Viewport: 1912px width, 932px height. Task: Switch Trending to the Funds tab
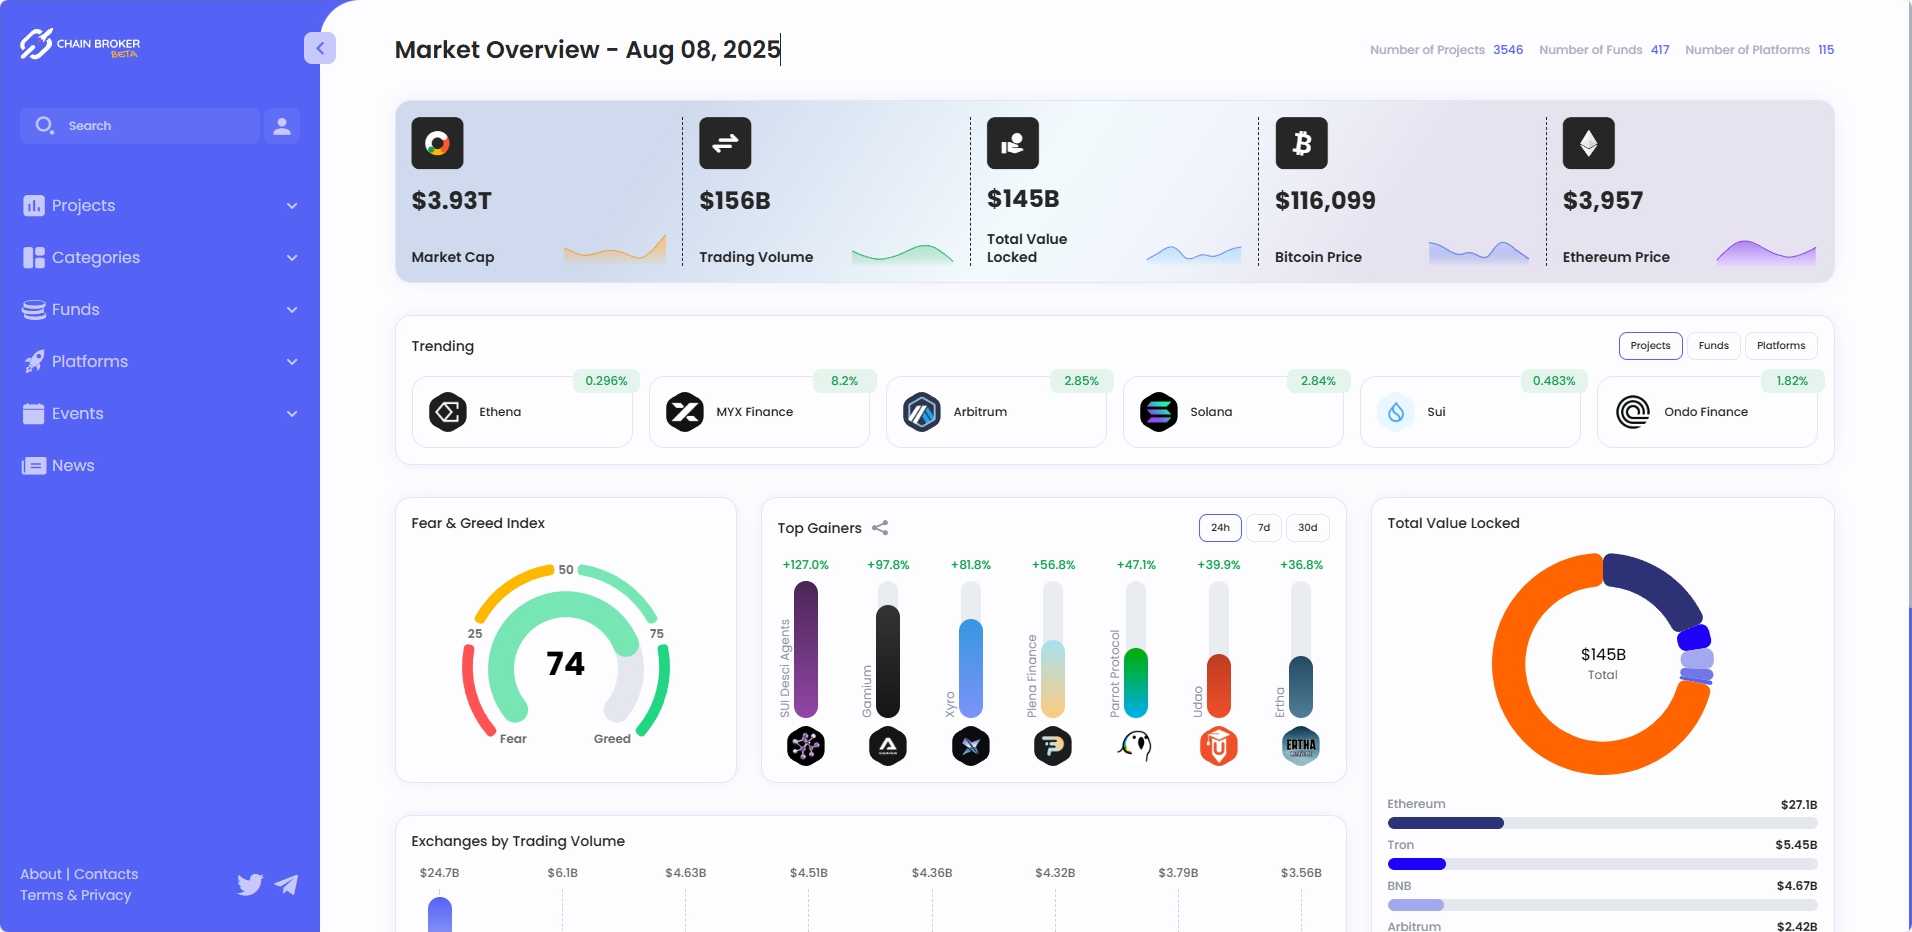click(1713, 346)
